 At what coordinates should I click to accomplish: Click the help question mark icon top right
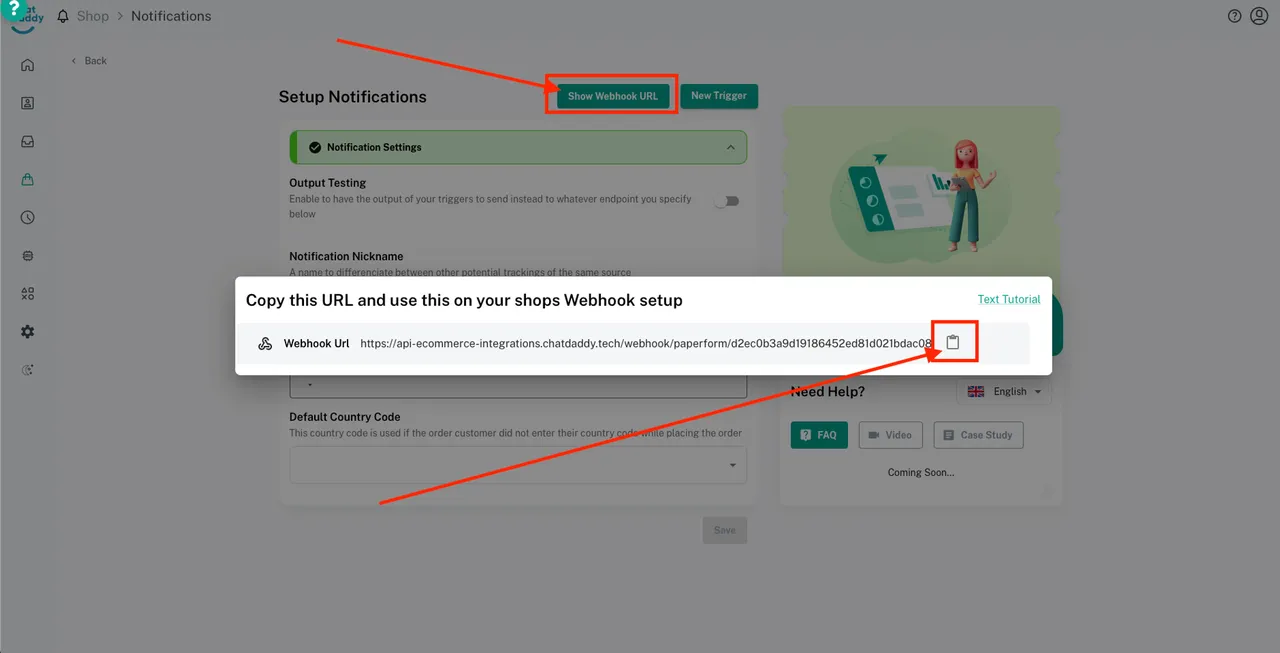1234,16
